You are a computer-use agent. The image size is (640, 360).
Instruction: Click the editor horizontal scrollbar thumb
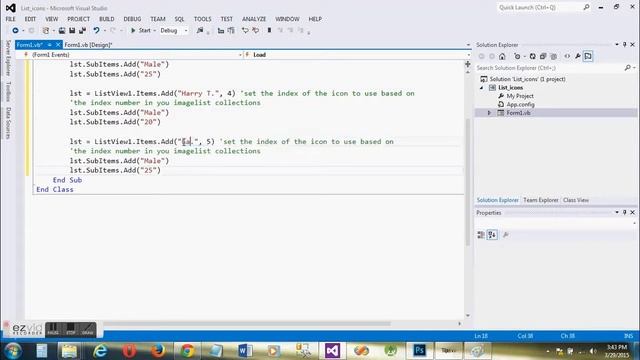coord(247,324)
